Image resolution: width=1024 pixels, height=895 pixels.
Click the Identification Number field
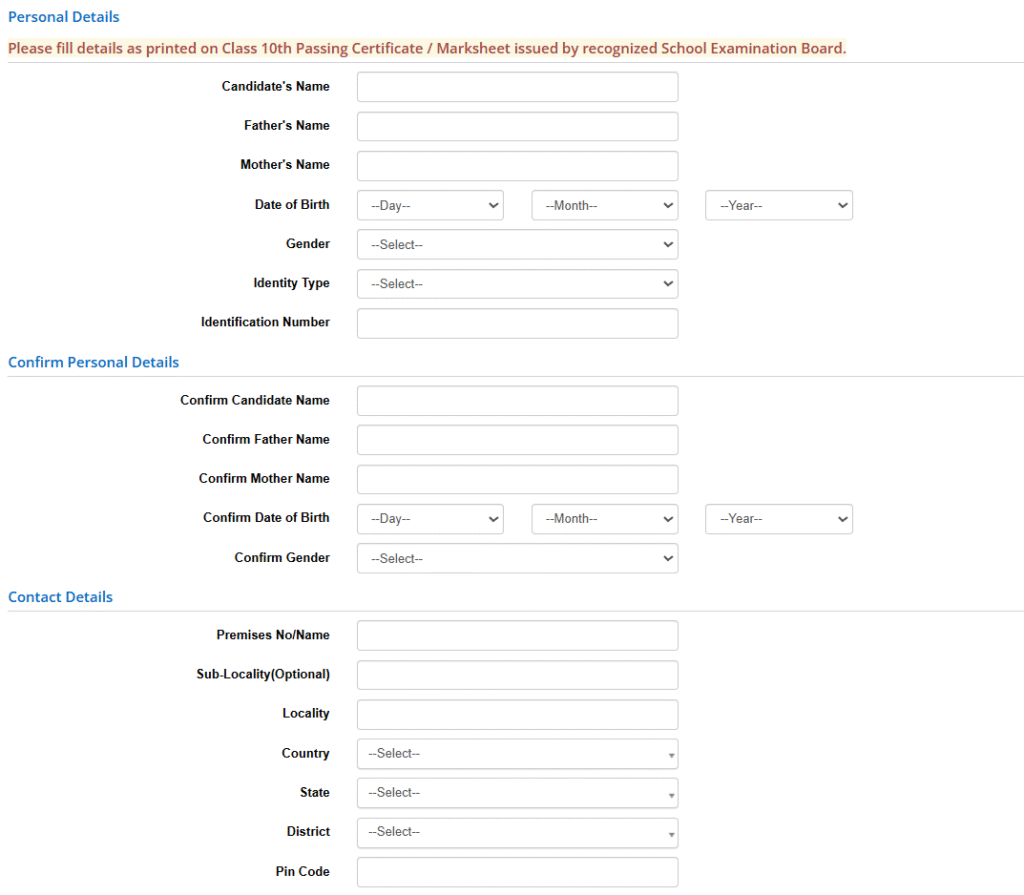coord(517,323)
